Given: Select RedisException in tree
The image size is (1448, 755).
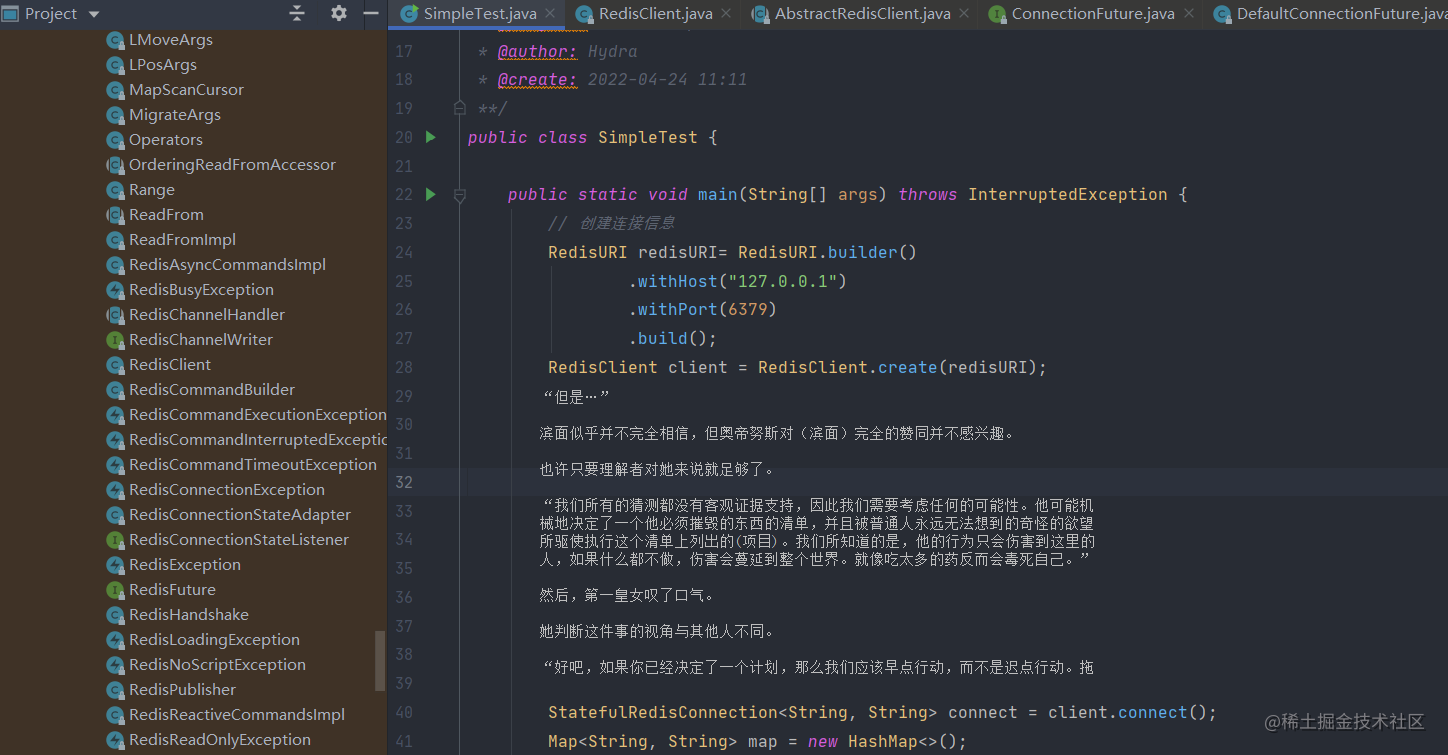Looking at the screenshot, I should [185, 565].
